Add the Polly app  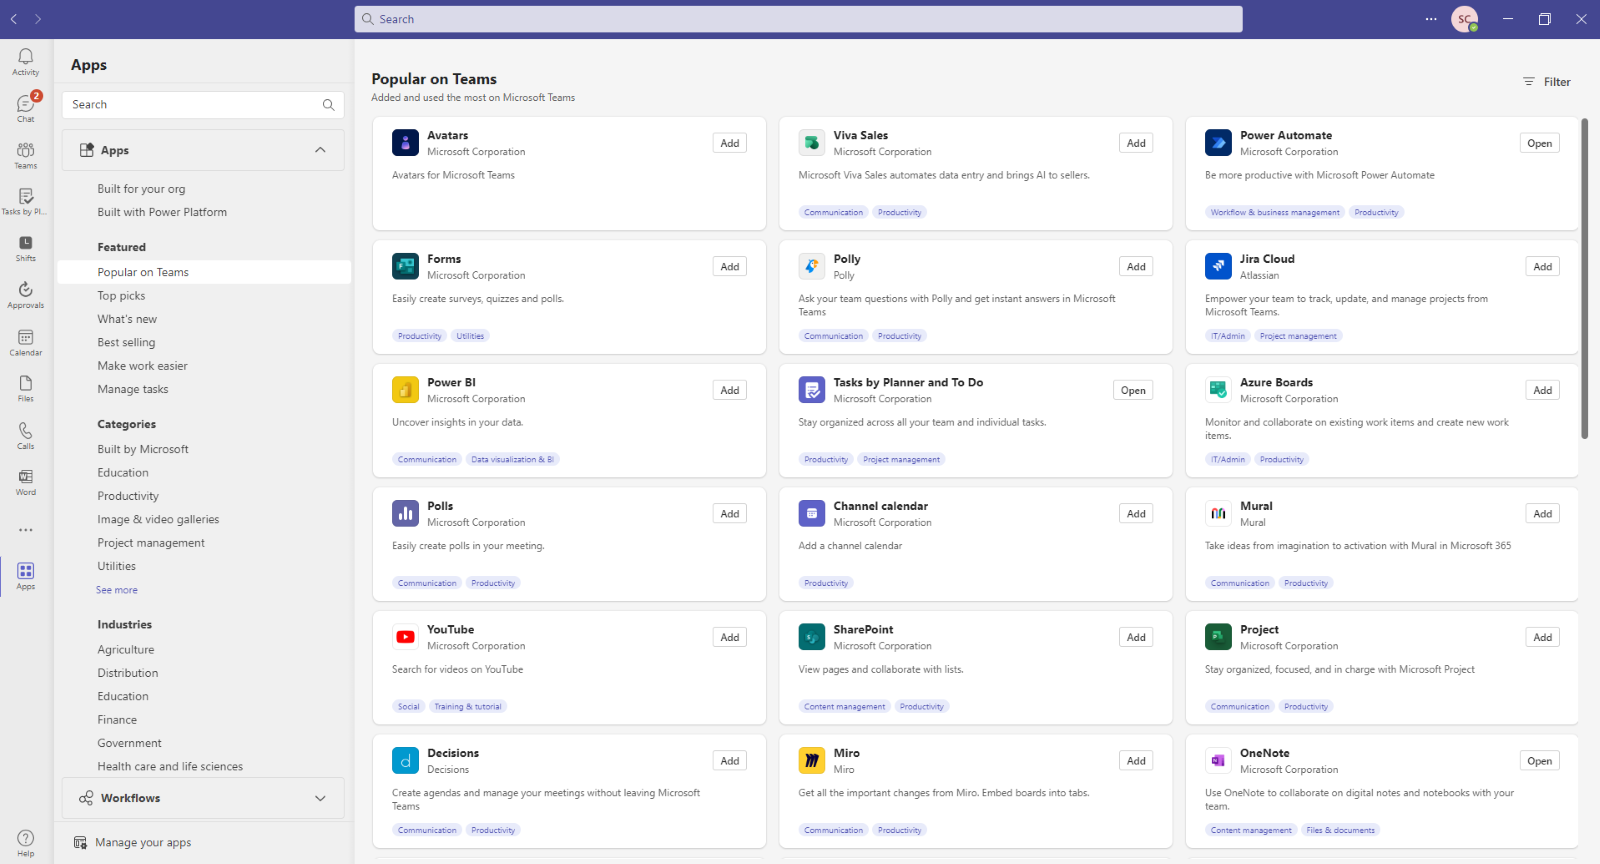(x=1136, y=267)
